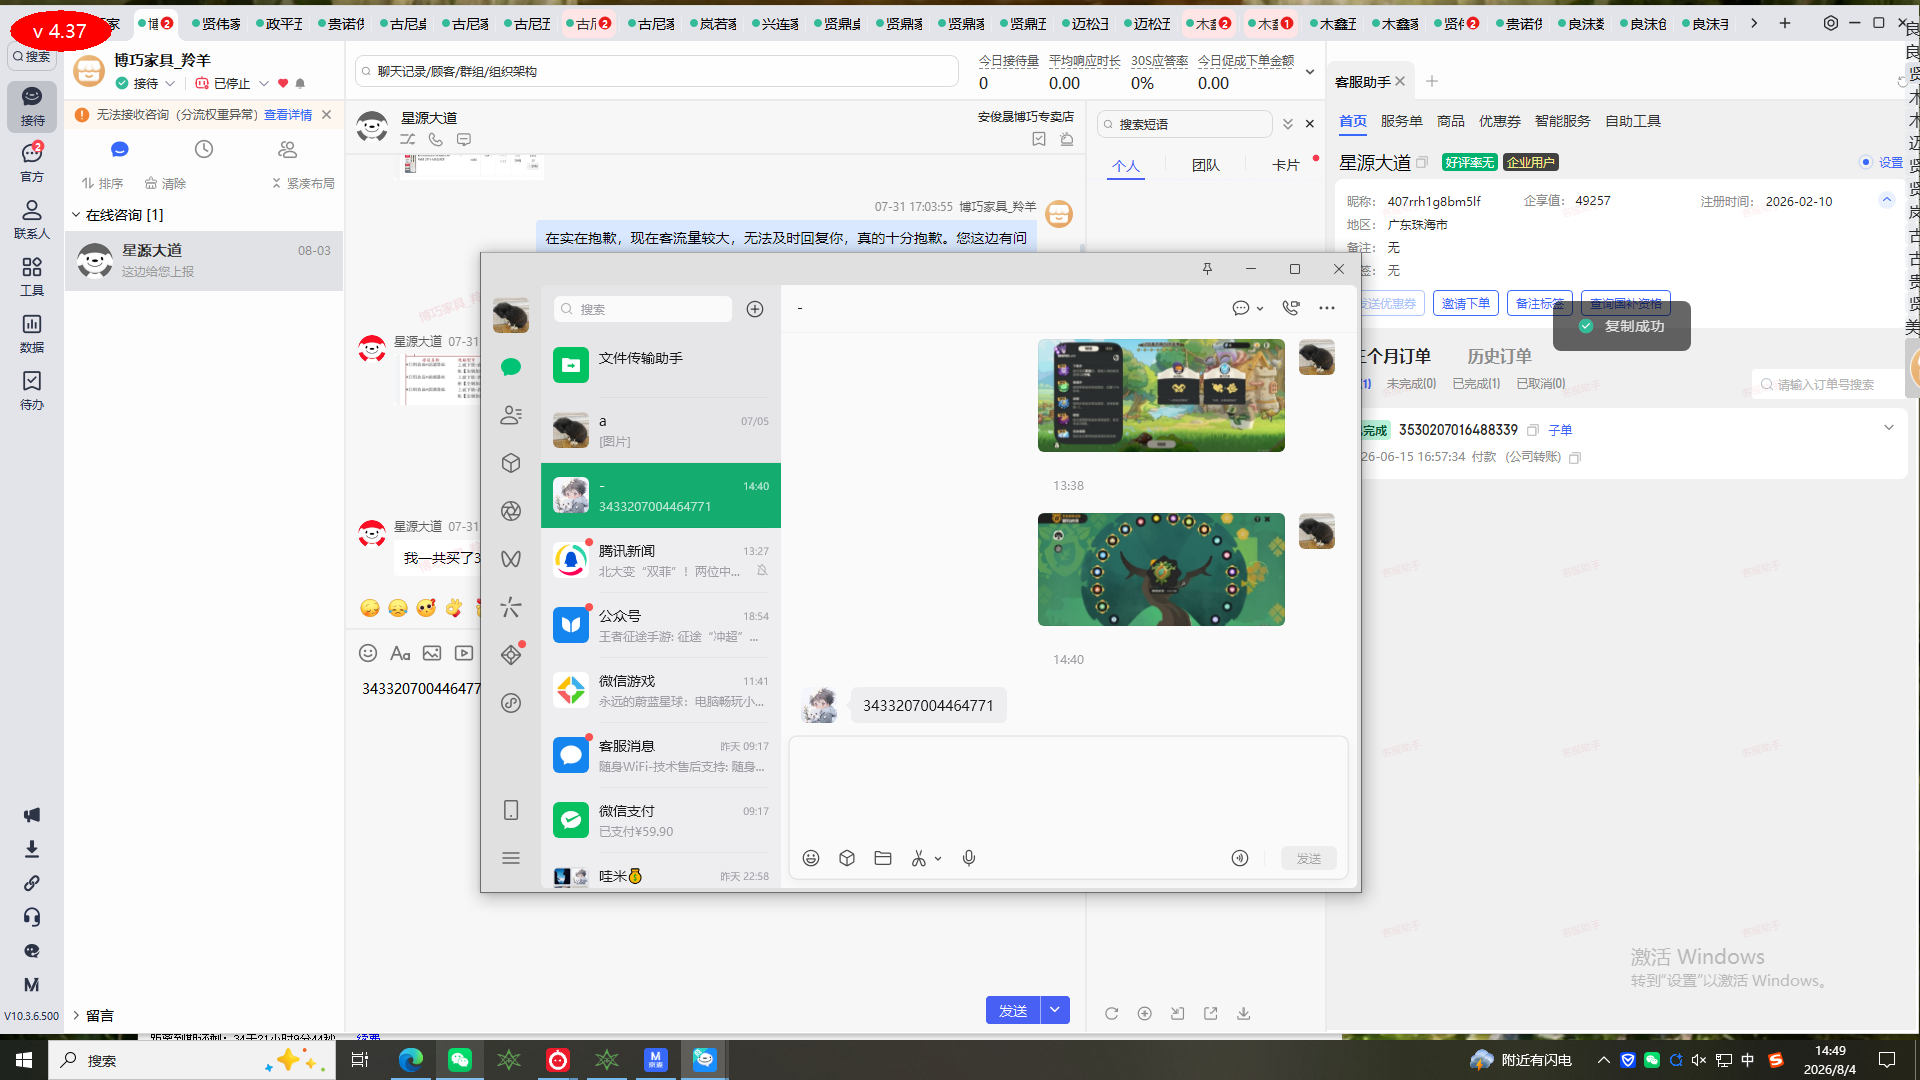The height and width of the screenshot is (1080, 1920).
Task: Open WeChat Channels butterfly icon
Action: [511, 559]
